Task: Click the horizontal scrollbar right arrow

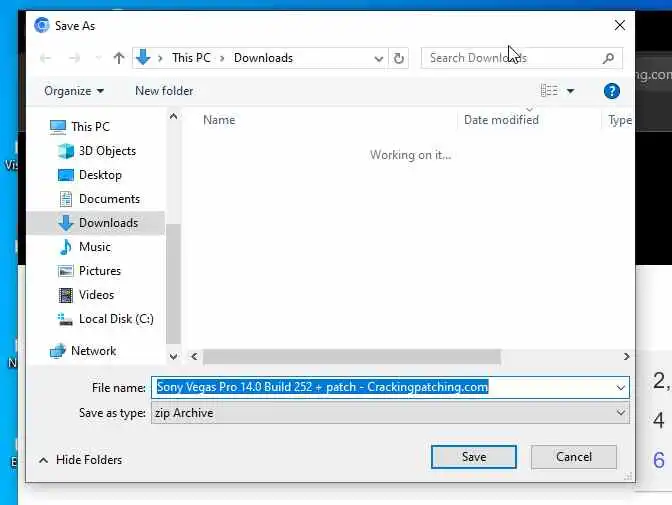Action: [x=627, y=357]
